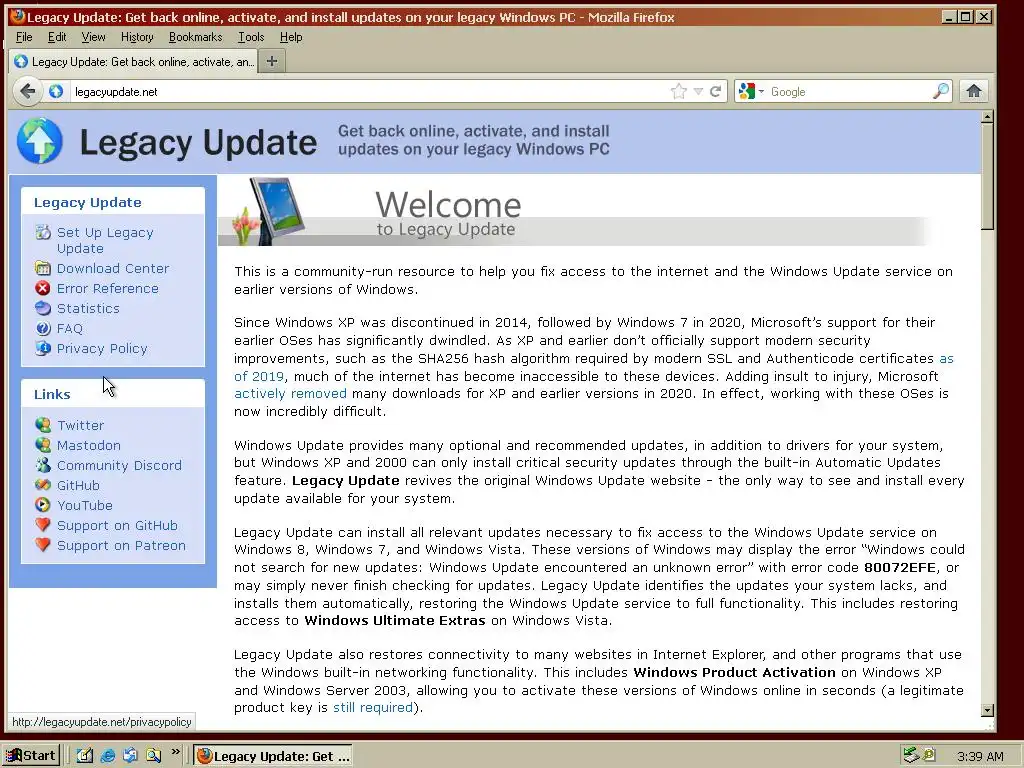This screenshot has width=1024, height=768.
Task: Click the Community Discord icon
Action: click(43, 465)
